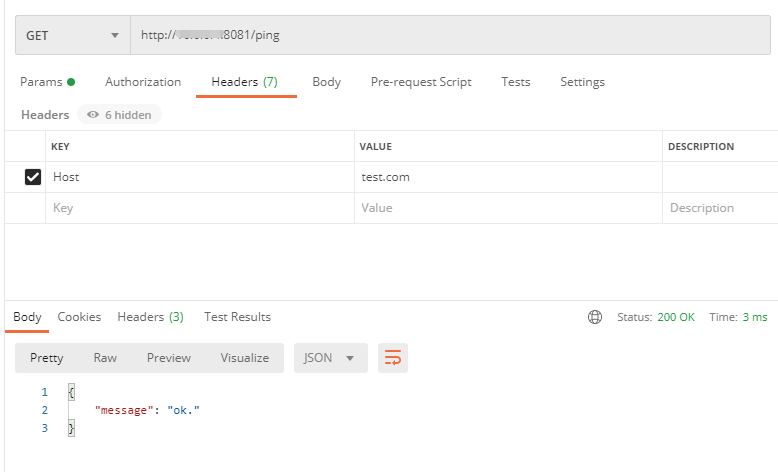Click the request URL input field
The image size is (778, 472).
tap(450, 35)
